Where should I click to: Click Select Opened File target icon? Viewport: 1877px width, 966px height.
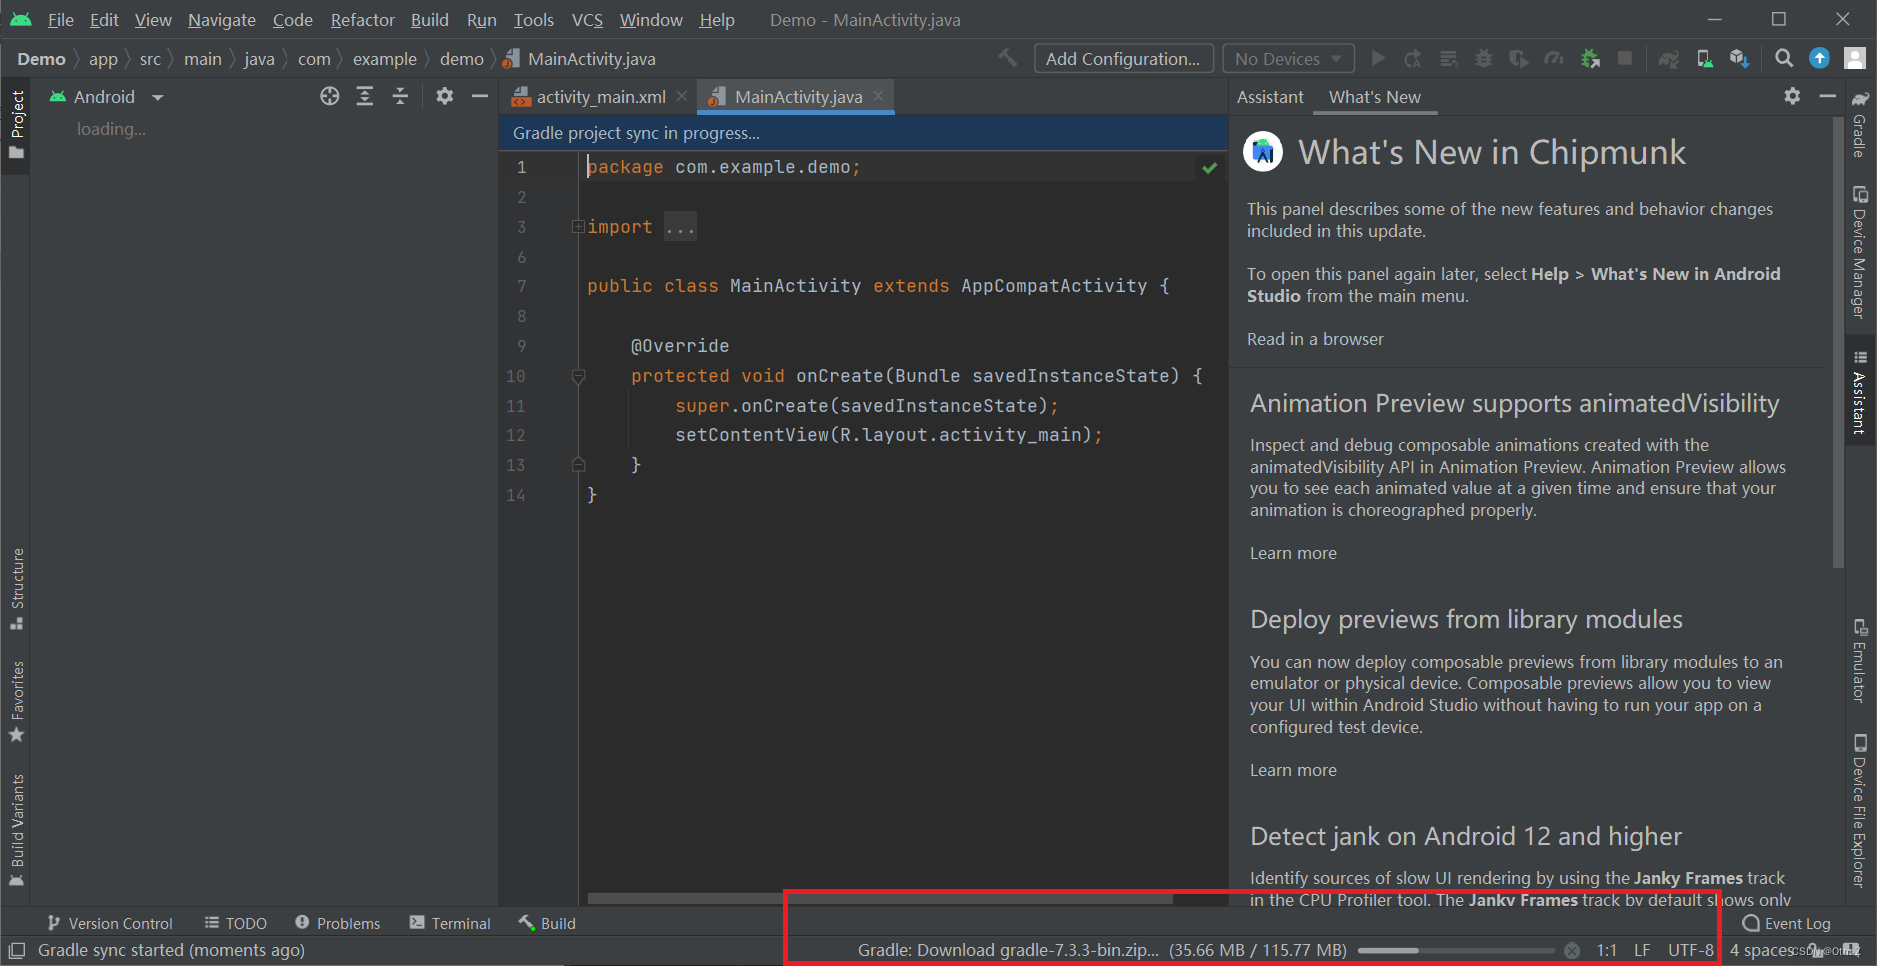pyautogui.click(x=330, y=96)
